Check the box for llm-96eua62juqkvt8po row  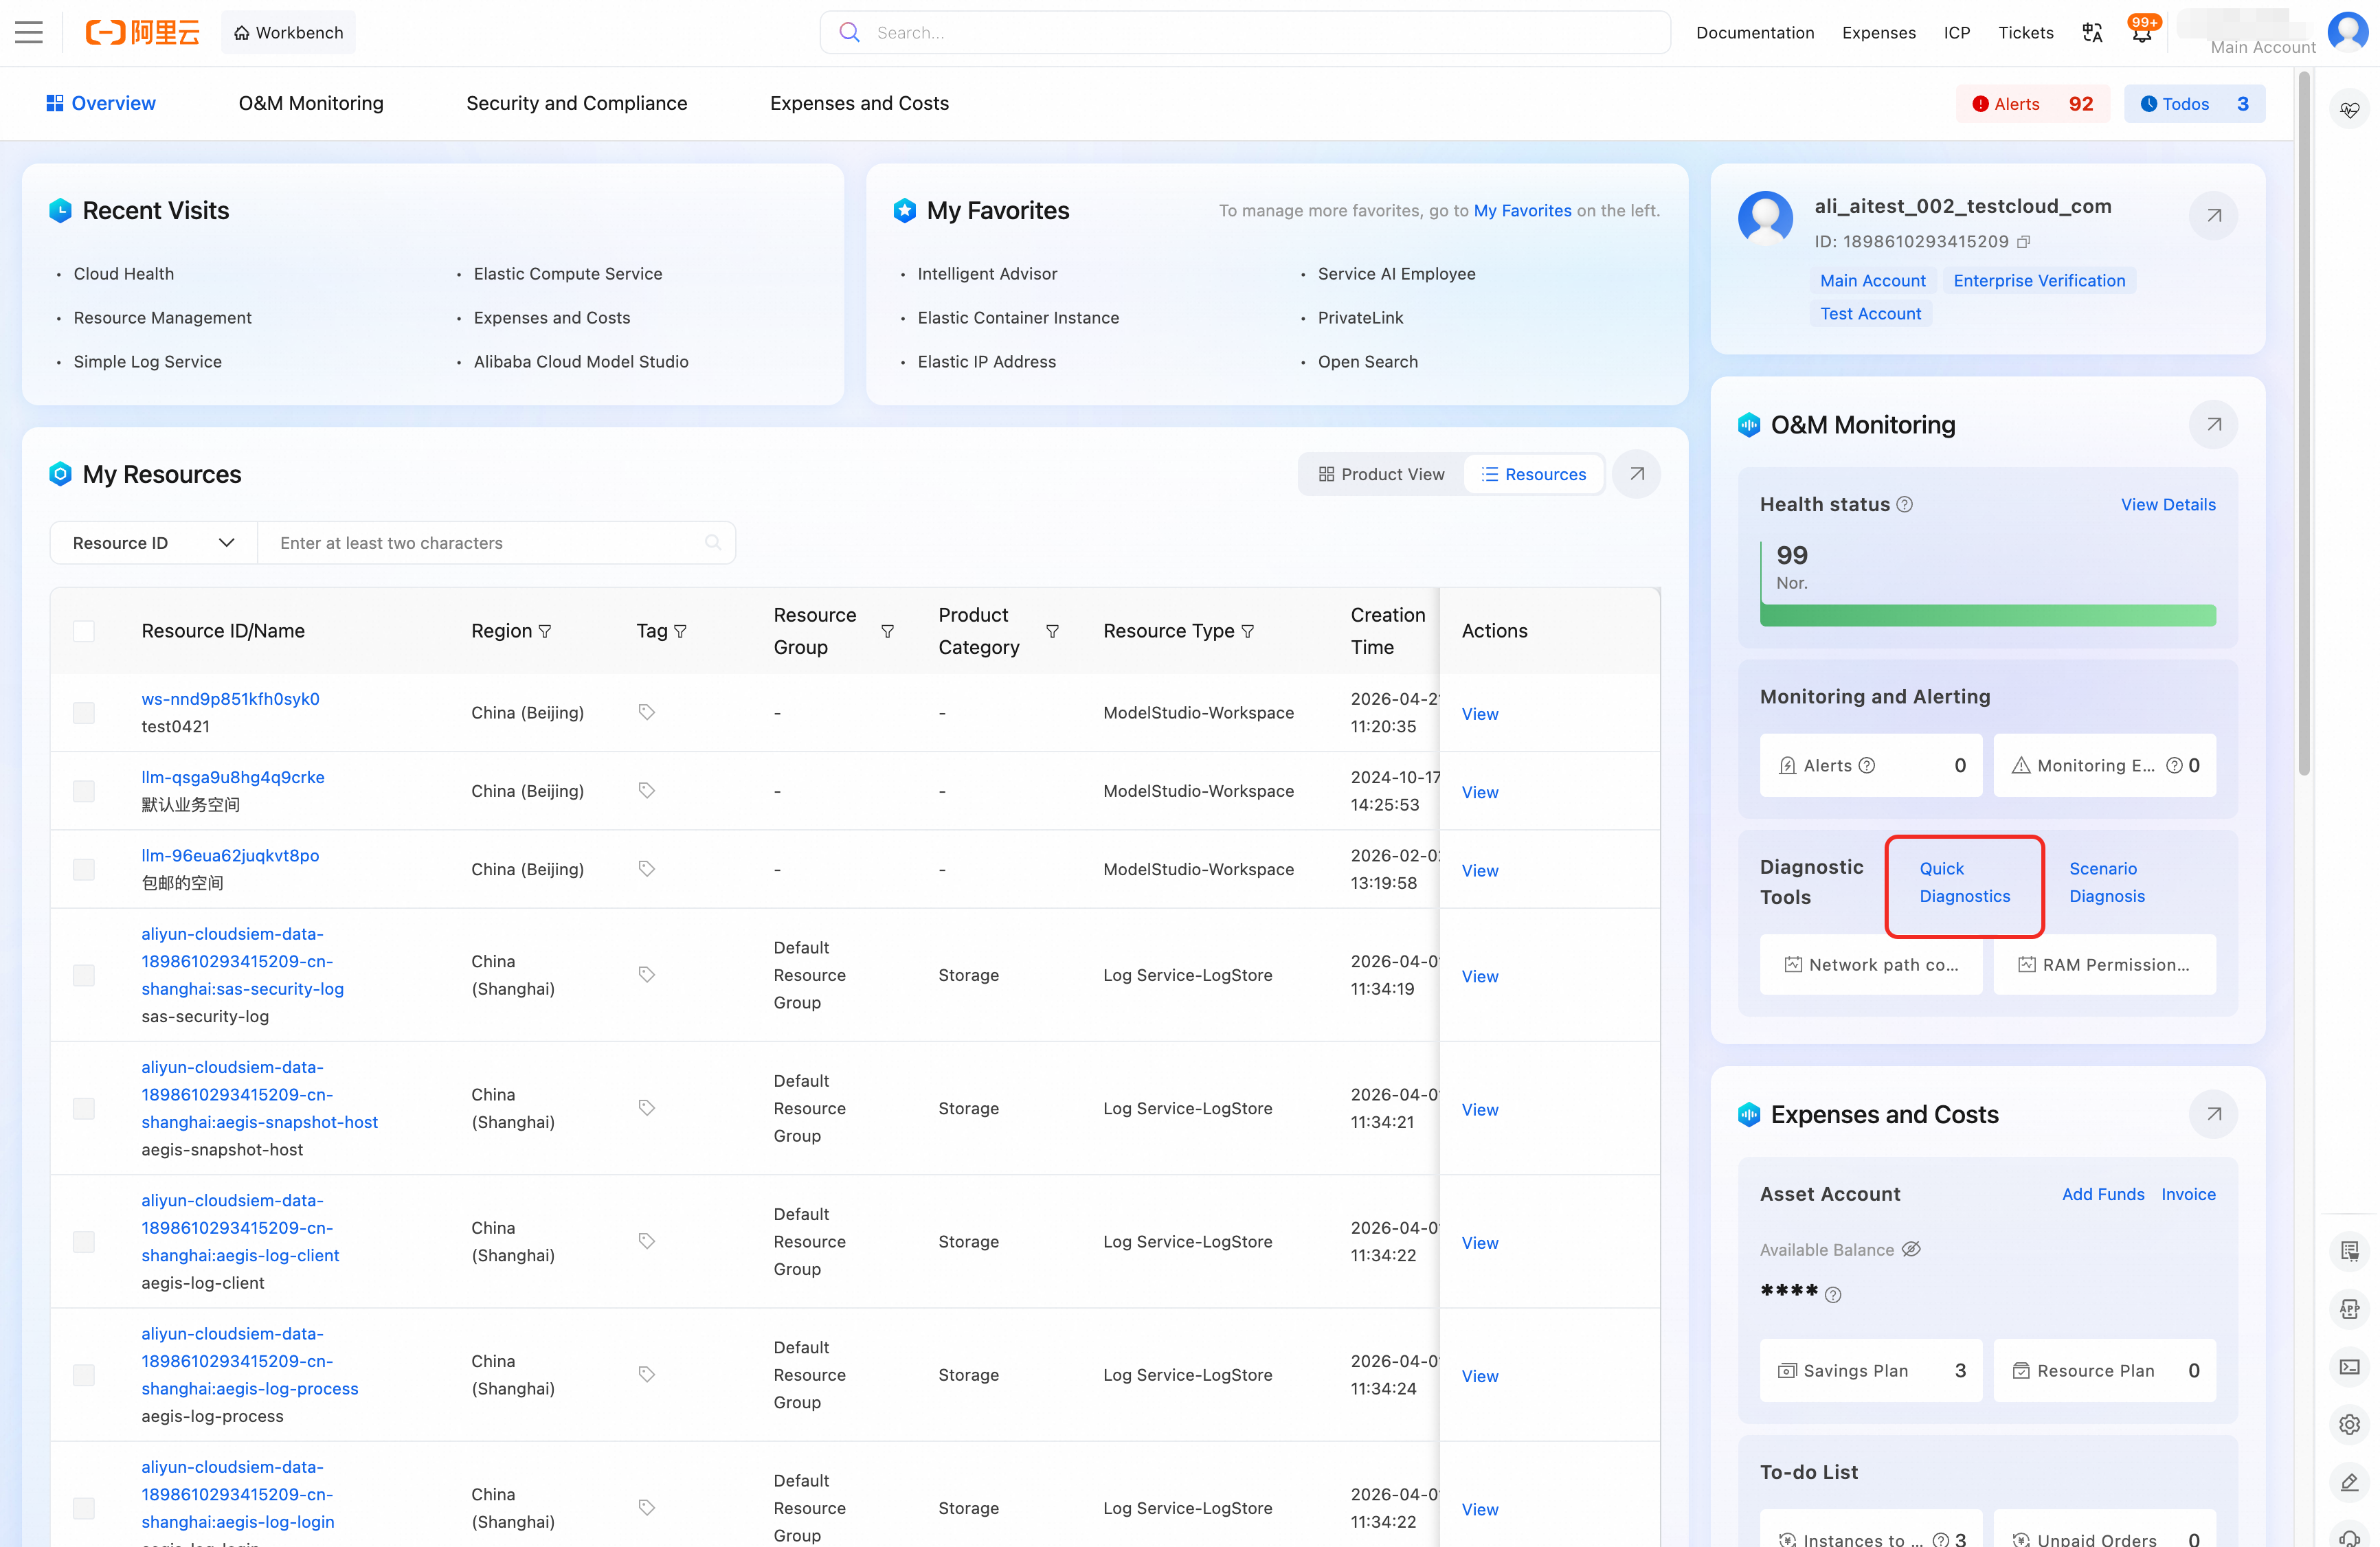click(84, 870)
